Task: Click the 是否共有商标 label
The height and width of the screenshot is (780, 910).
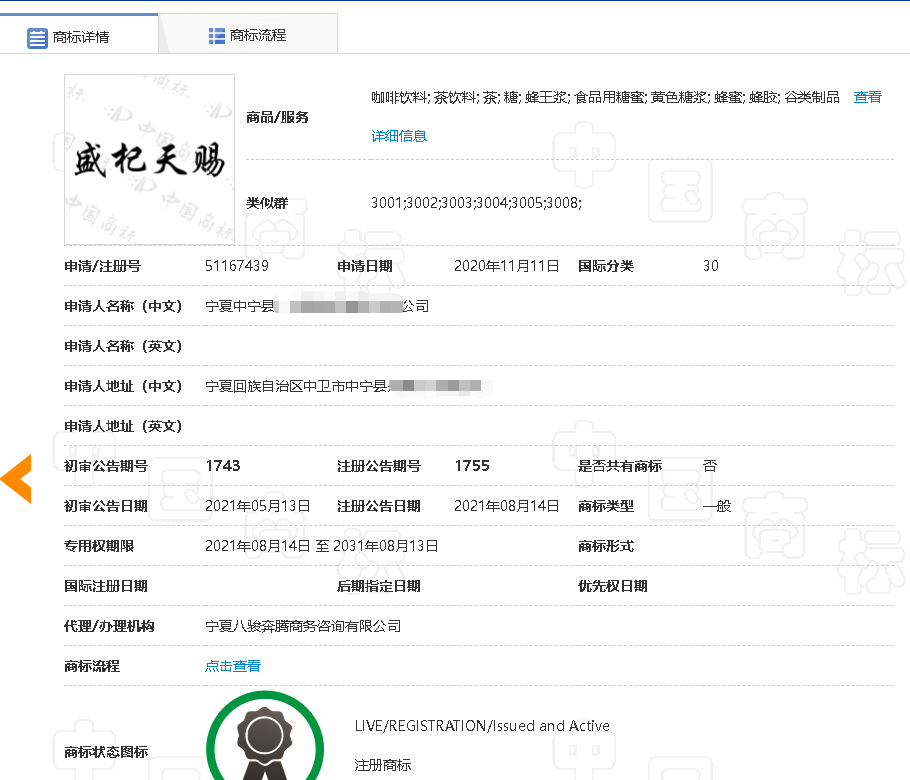Action: [619, 465]
